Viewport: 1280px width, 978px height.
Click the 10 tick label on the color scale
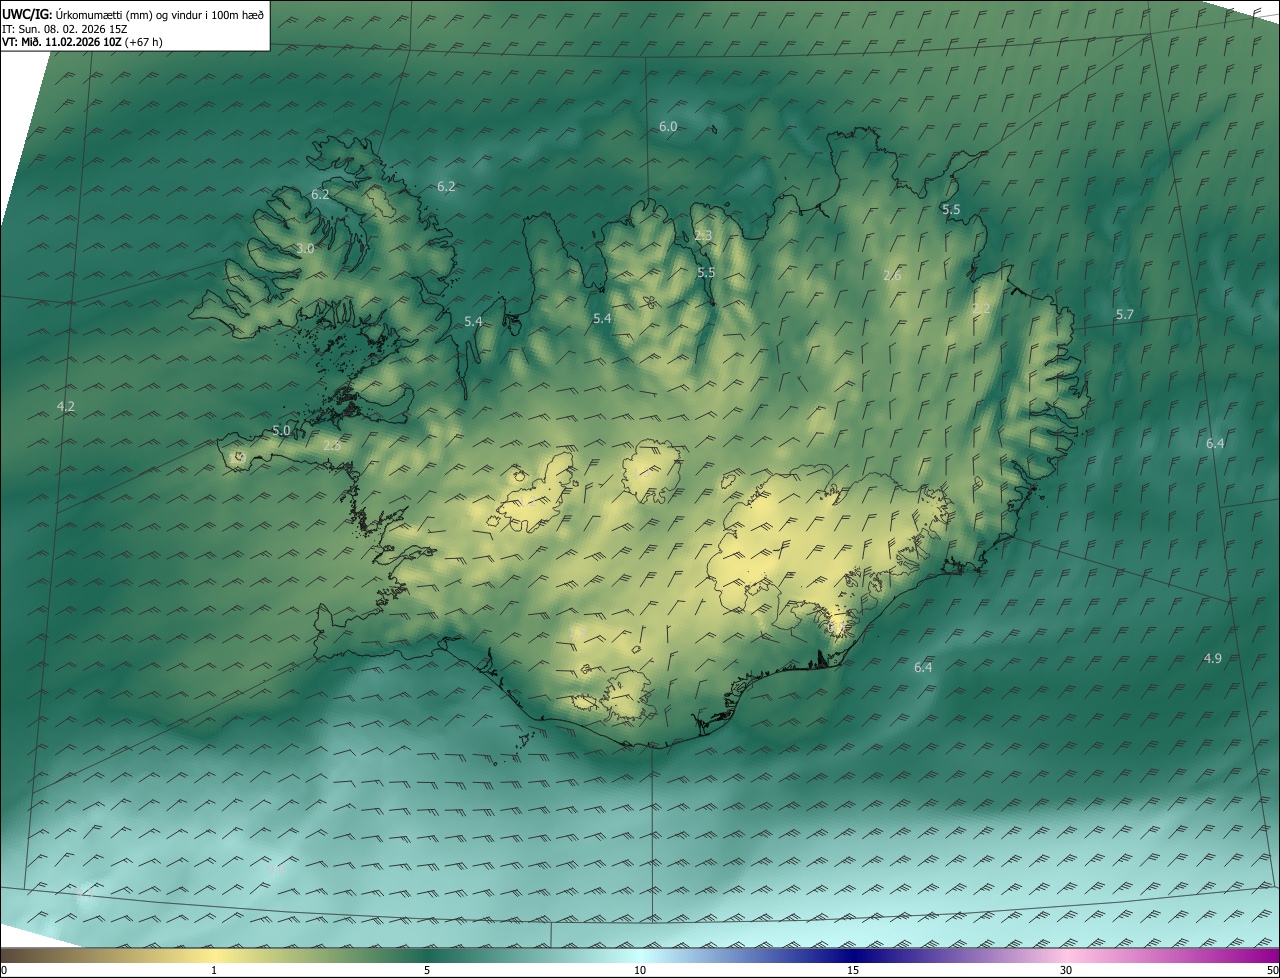pyautogui.click(x=640, y=970)
